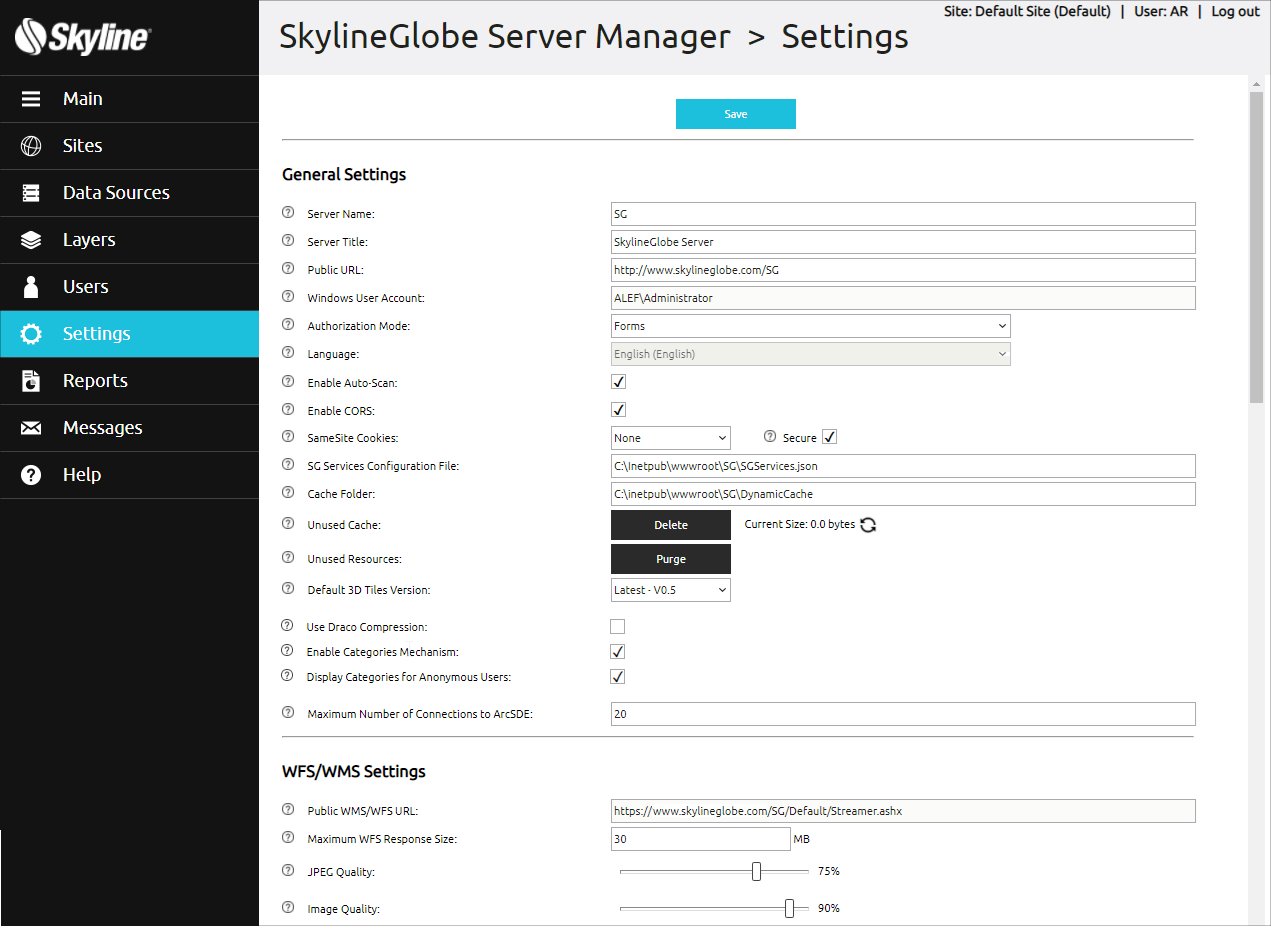Enable Use Draco Compression checkbox
Image resolution: width=1271 pixels, height=929 pixels.
coord(618,627)
